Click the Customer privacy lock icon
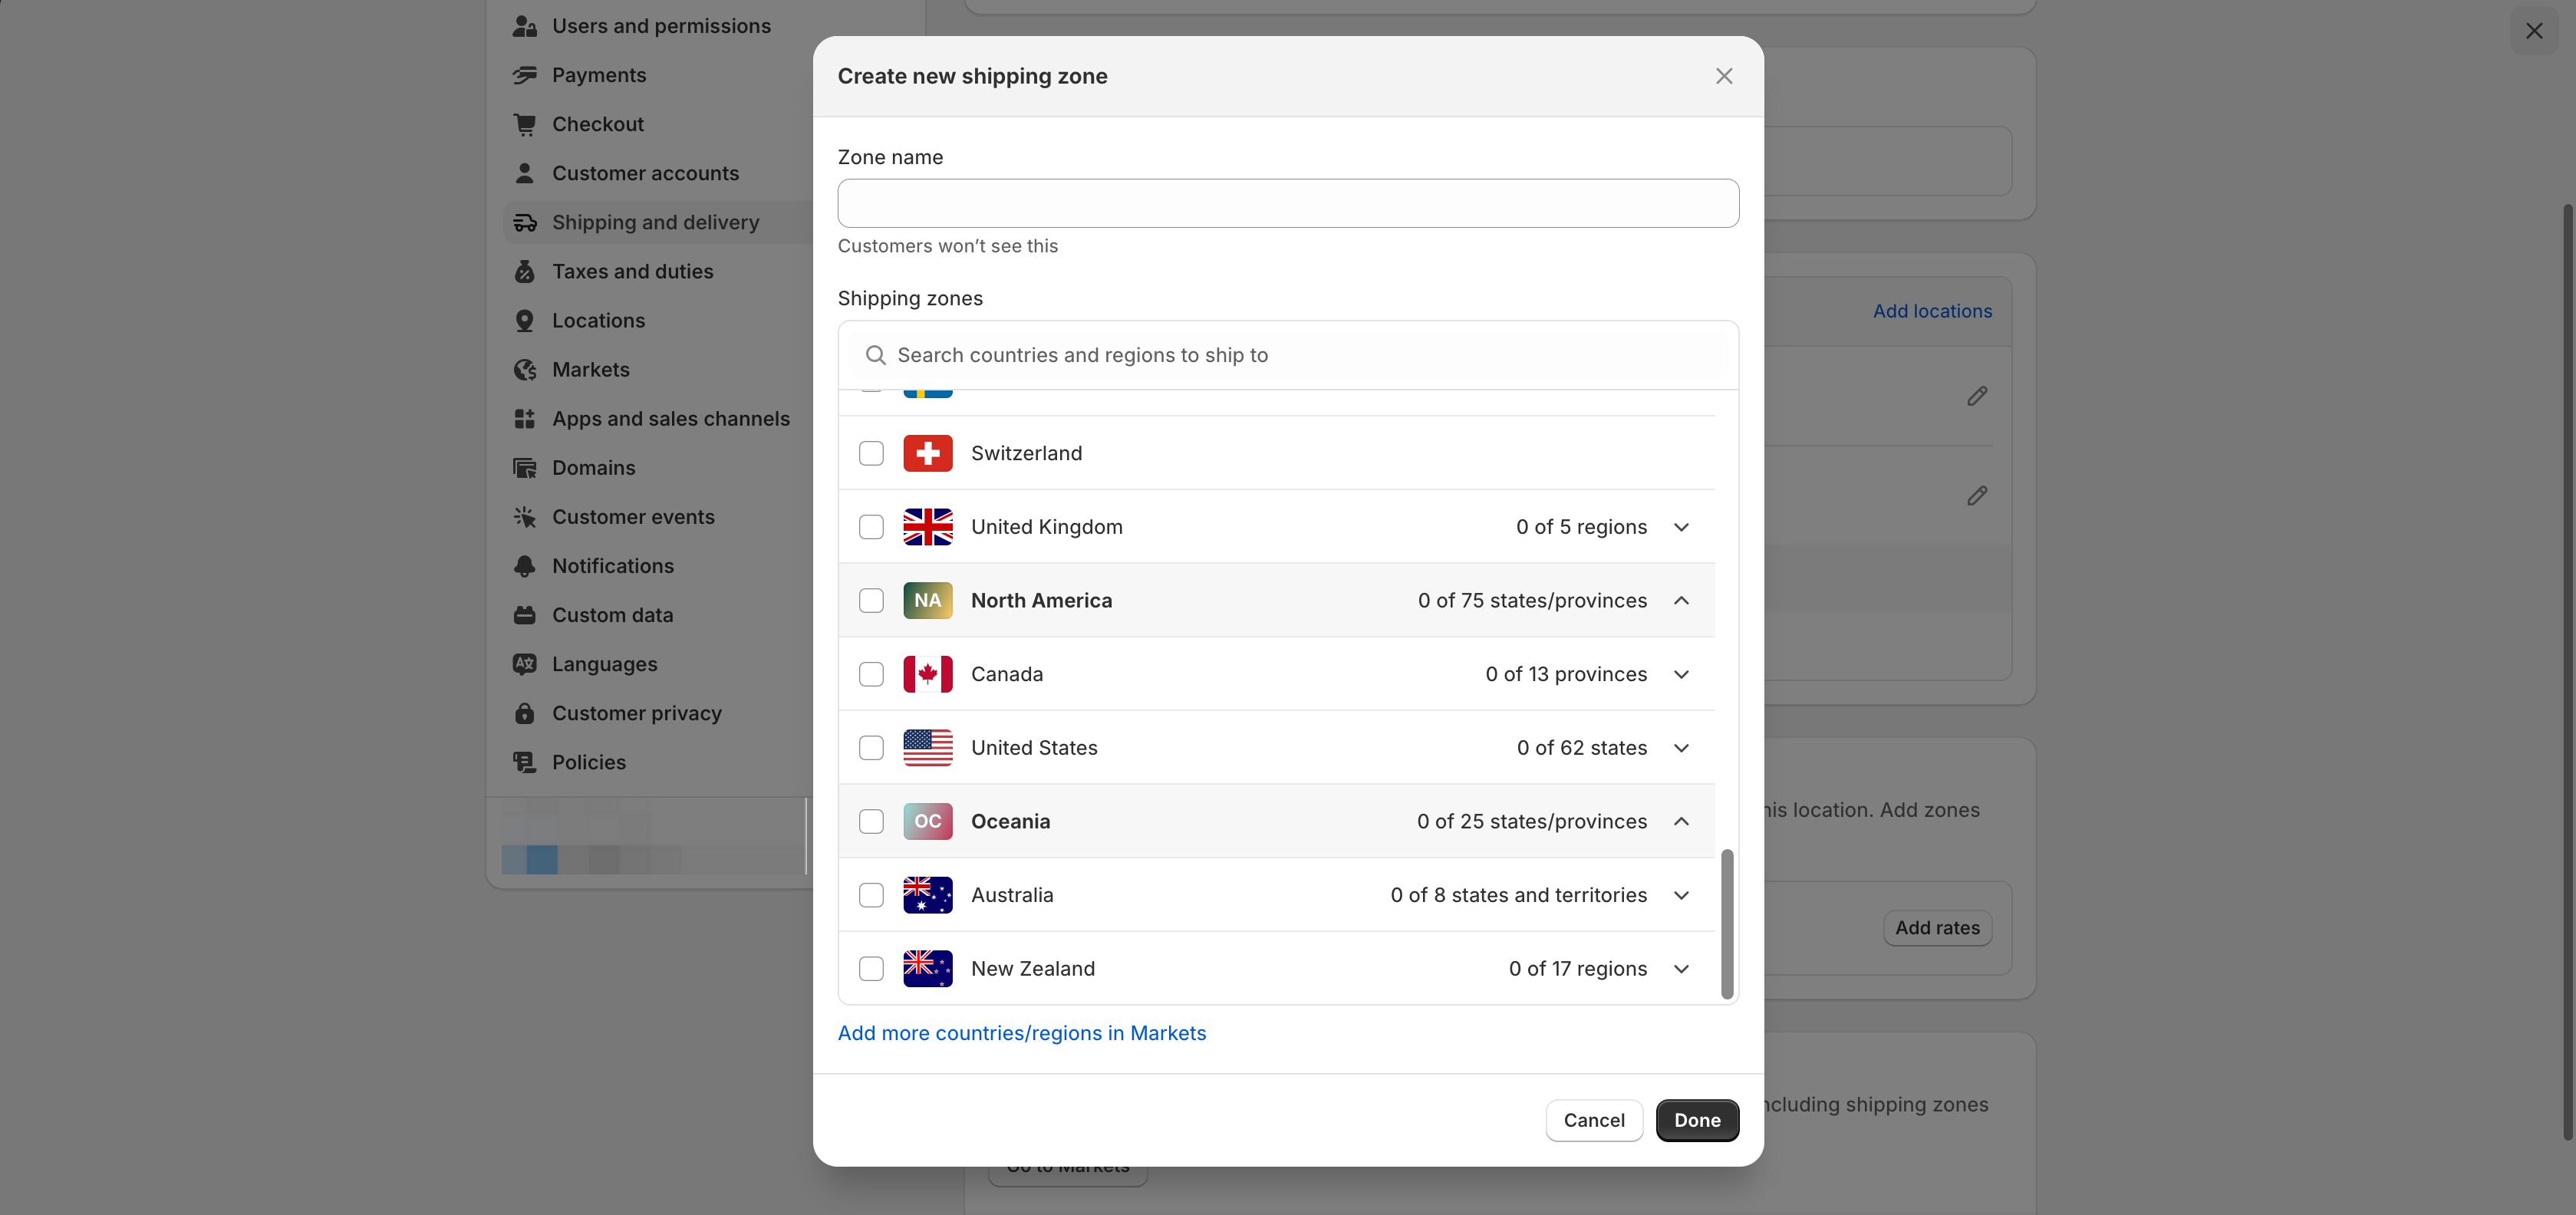2576x1215 pixels. 524,713
